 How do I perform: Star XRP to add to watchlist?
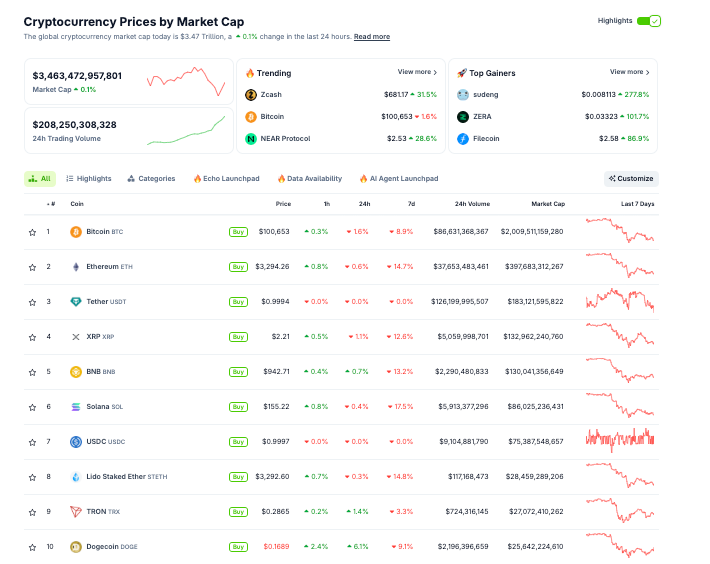click(x=32, y=337)
